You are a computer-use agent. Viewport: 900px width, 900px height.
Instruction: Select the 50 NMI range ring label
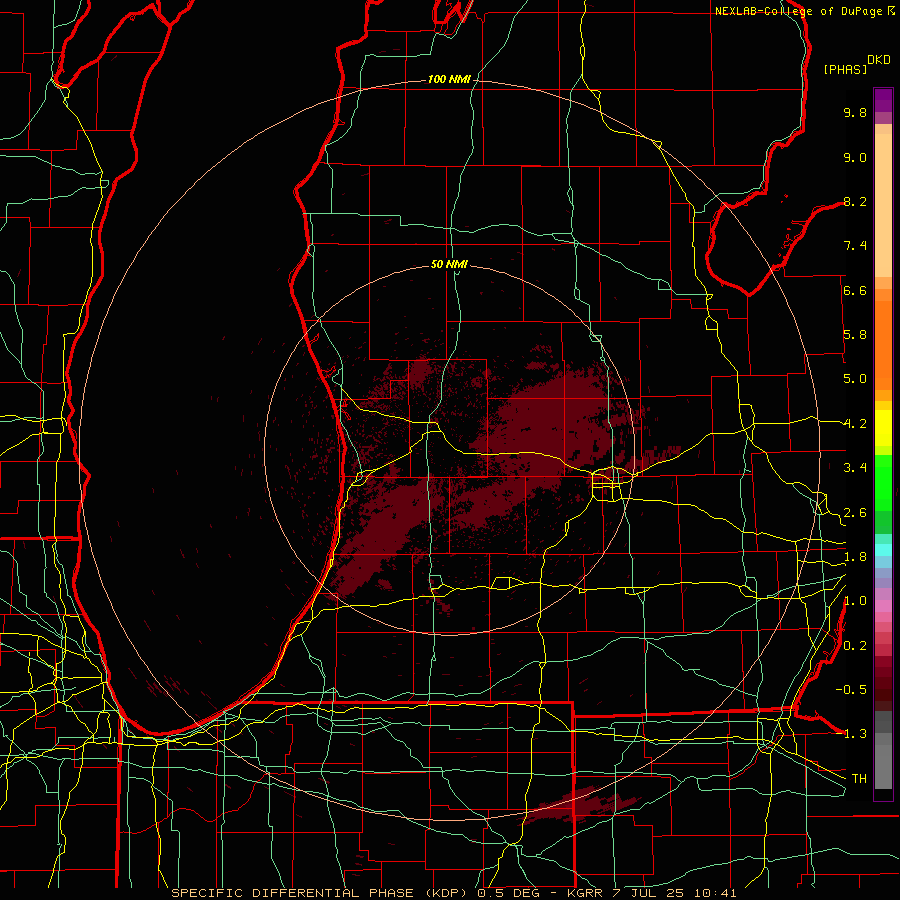(x=449, y=264)
